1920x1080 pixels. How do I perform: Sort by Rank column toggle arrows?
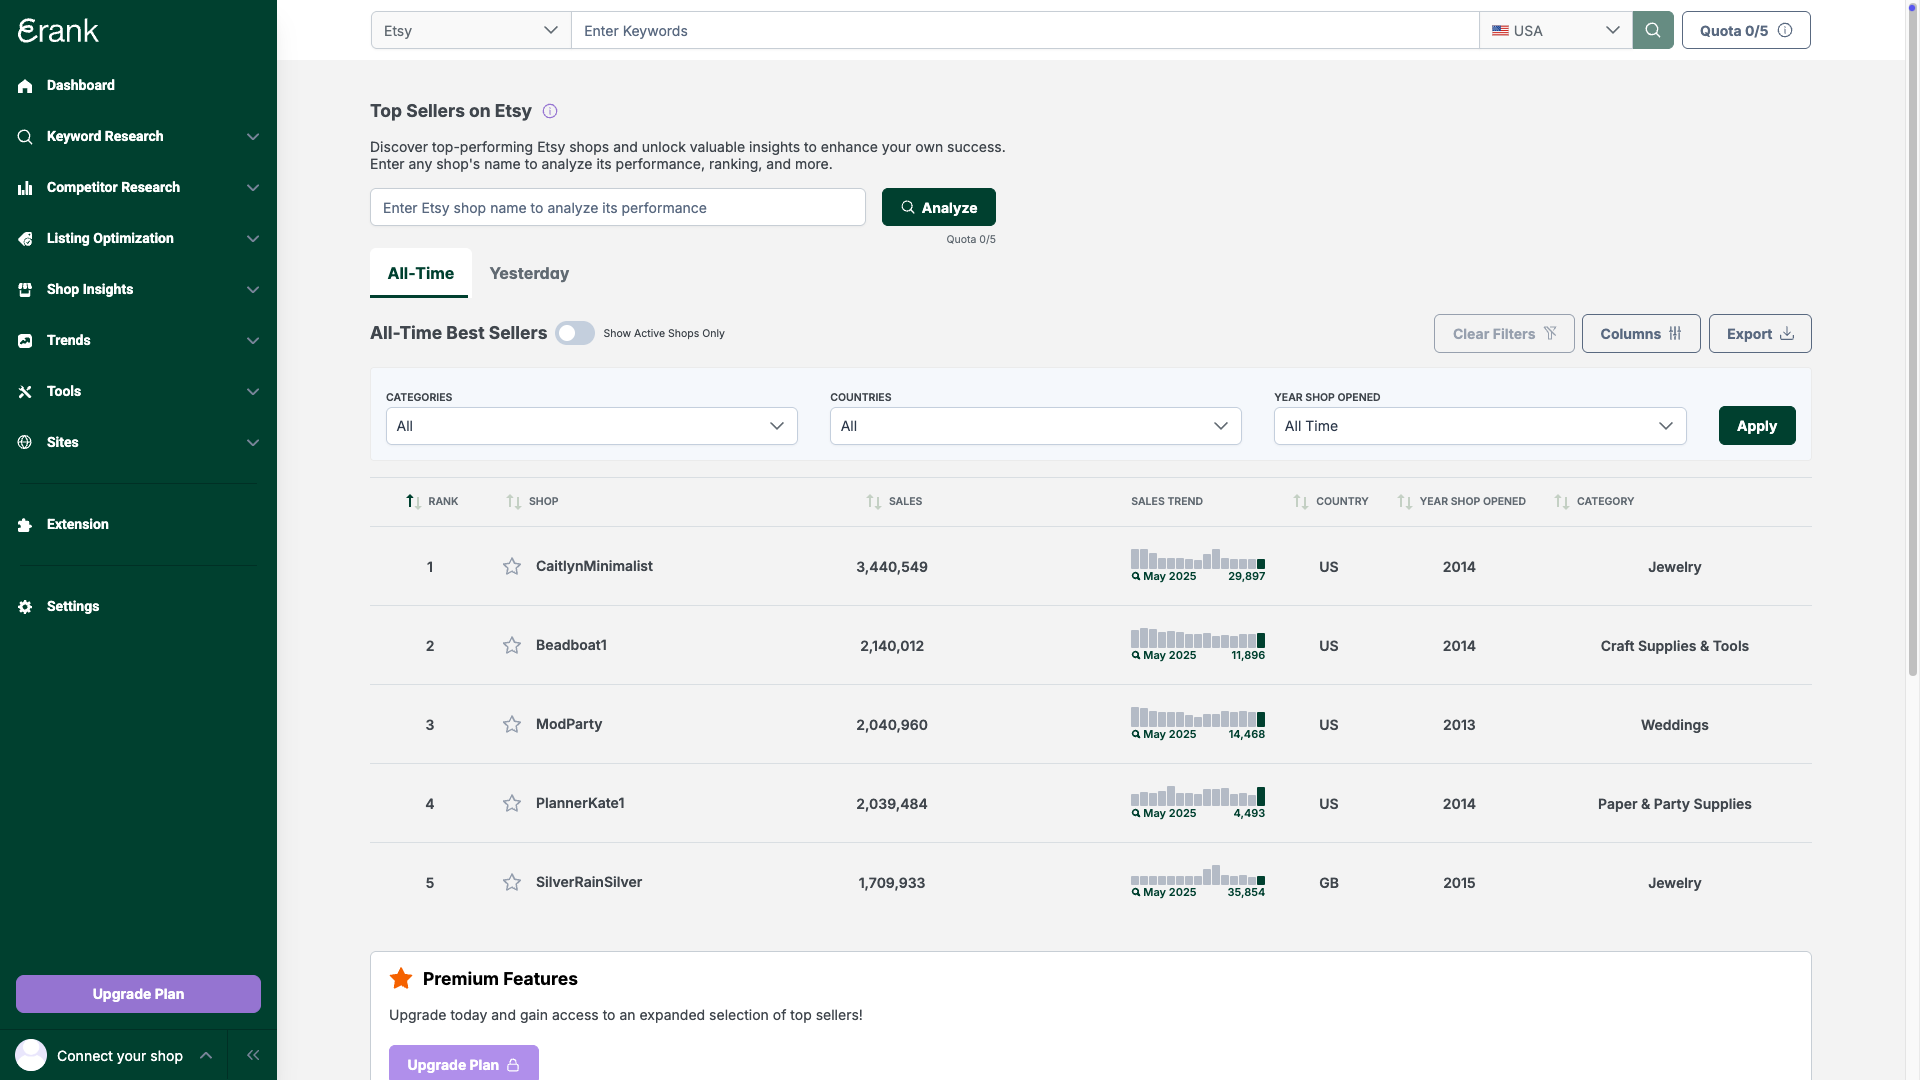coord(413,502)
